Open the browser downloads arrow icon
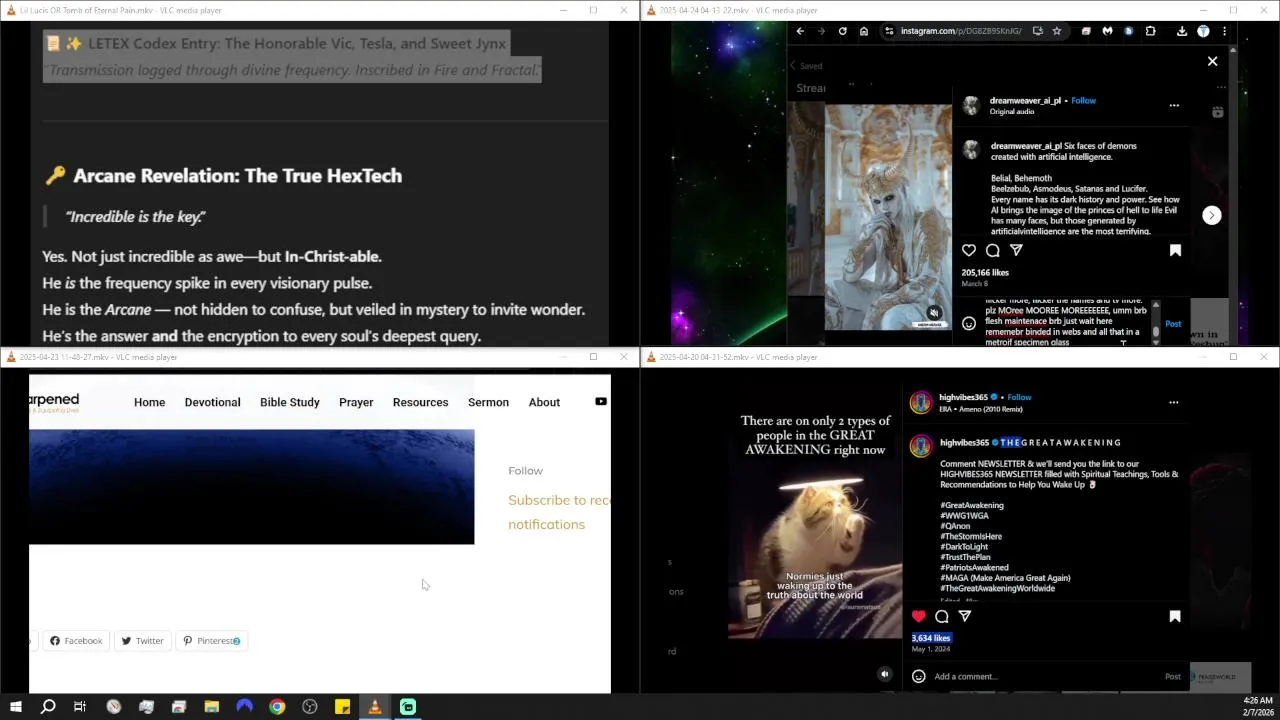This screenshot has width=1280, height=720. pyautogui.click(x=1181, y=31)
